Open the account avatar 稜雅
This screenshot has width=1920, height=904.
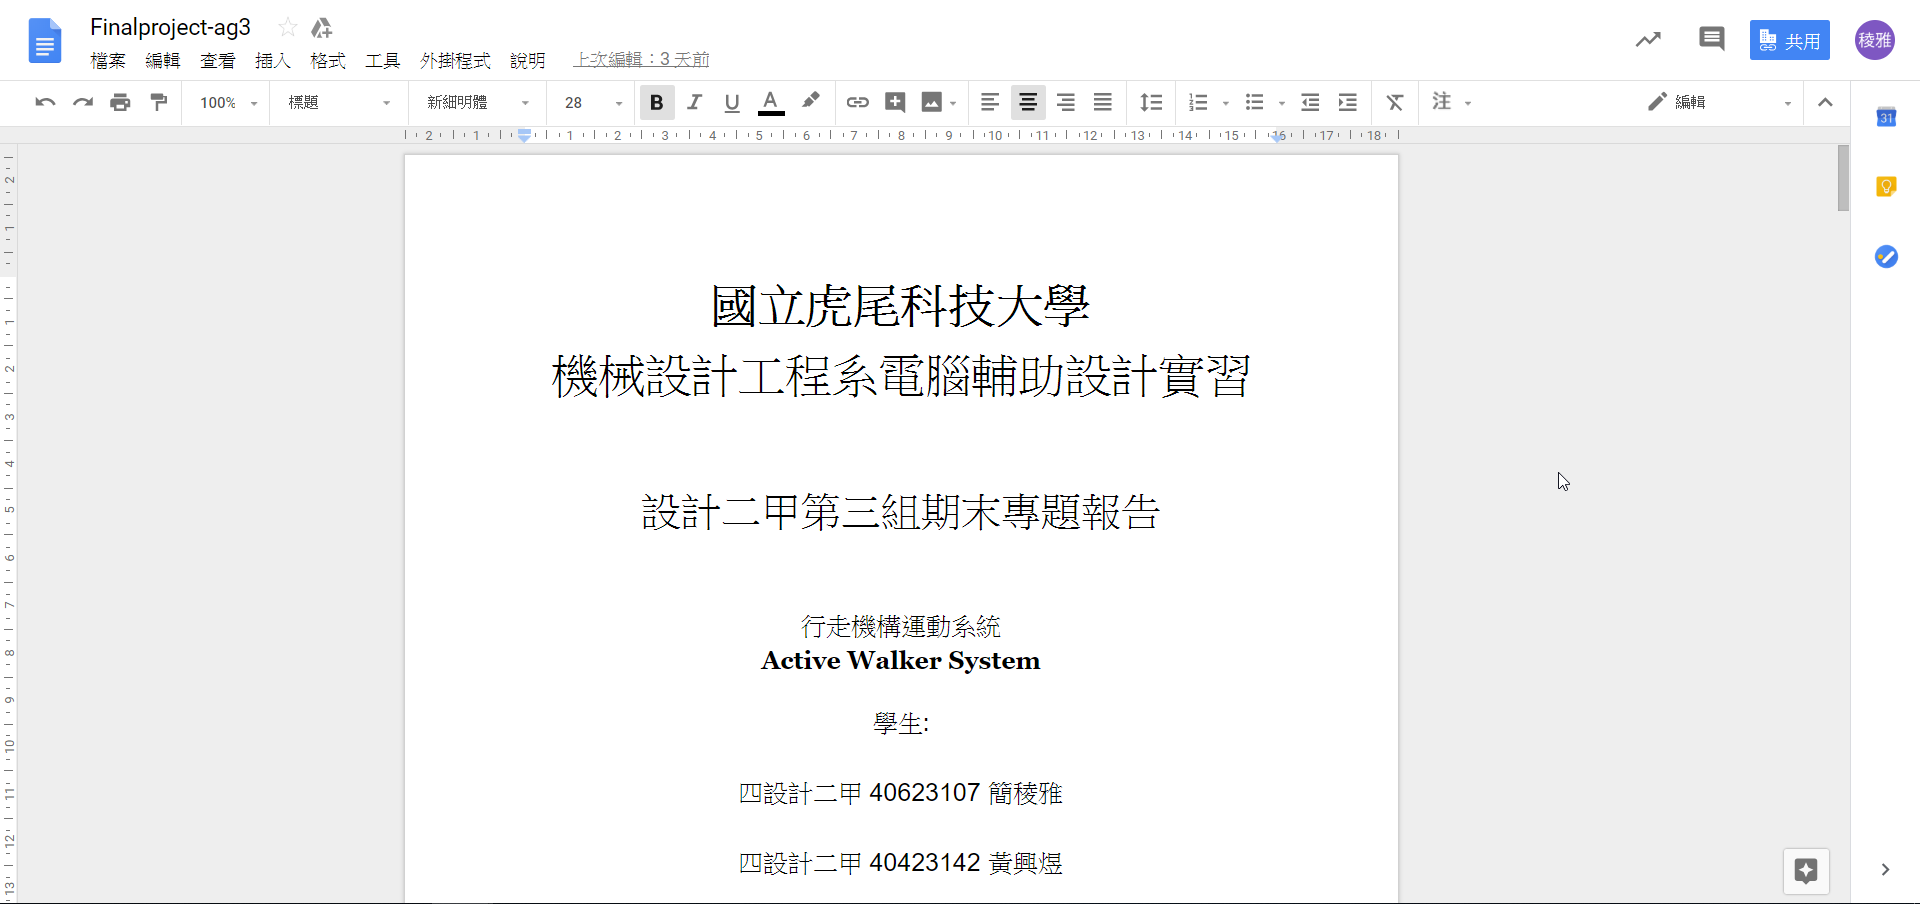1875,40
